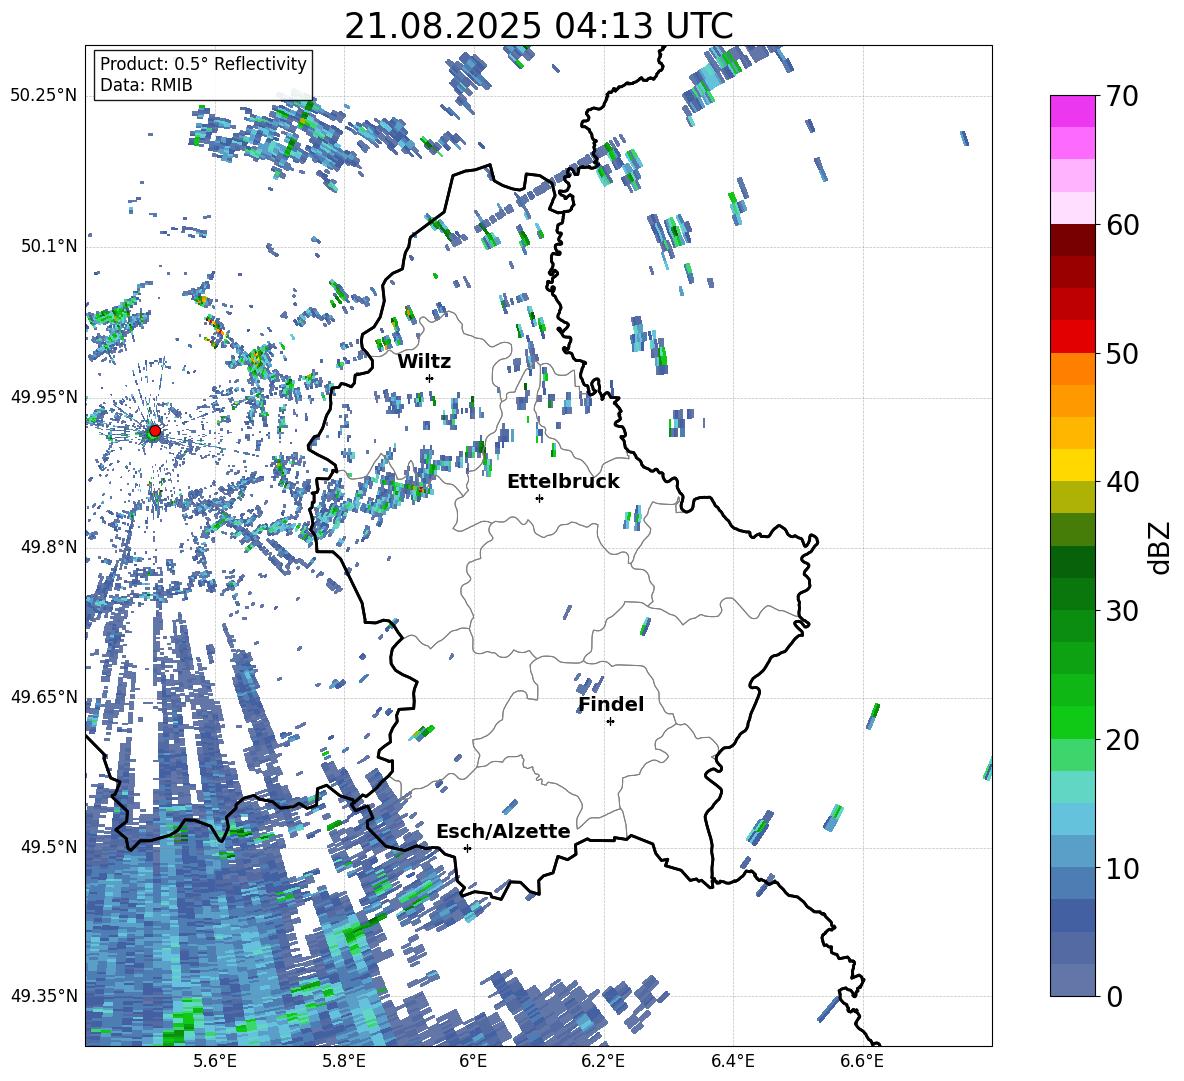Viewport: 1184px width, 1081px height.
Task: Click the 6.2°E longitude label
Action: point(603,1061)
